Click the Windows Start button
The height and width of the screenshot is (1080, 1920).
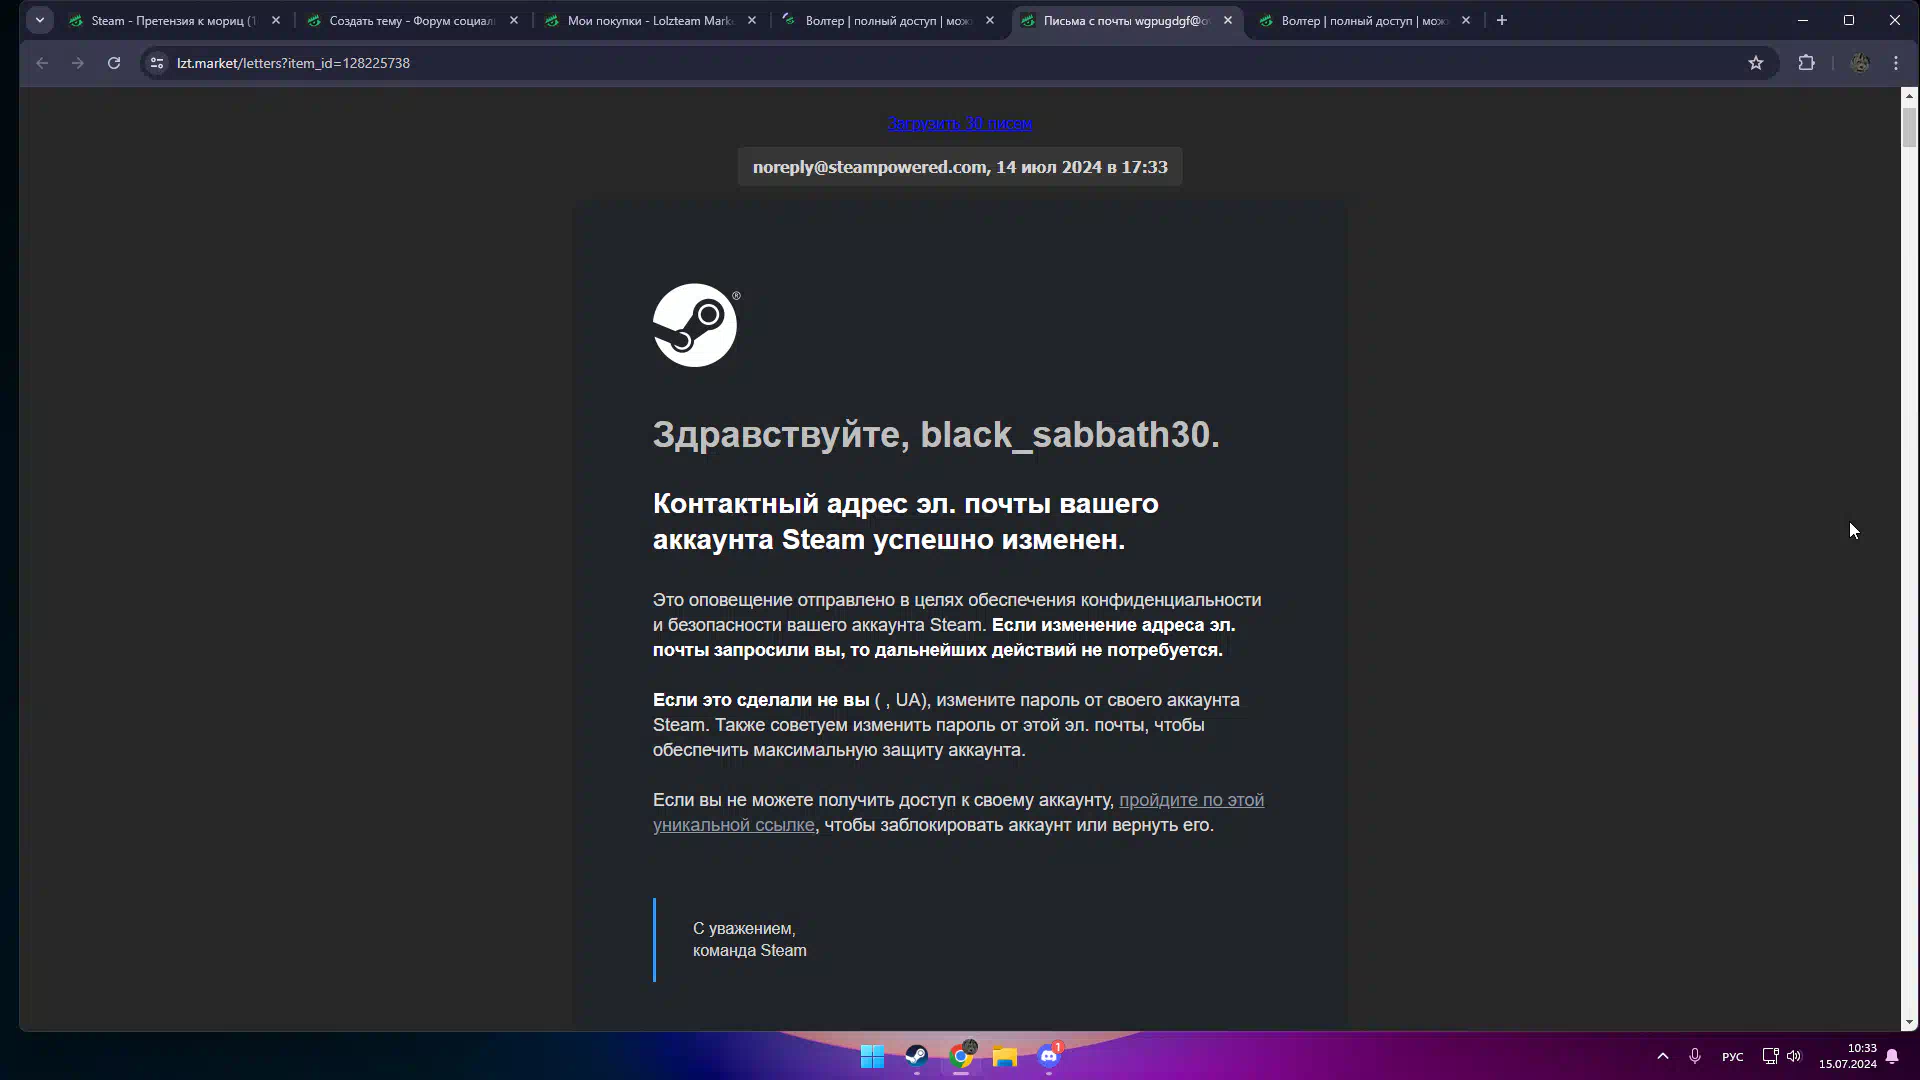tap(872, 1056)
